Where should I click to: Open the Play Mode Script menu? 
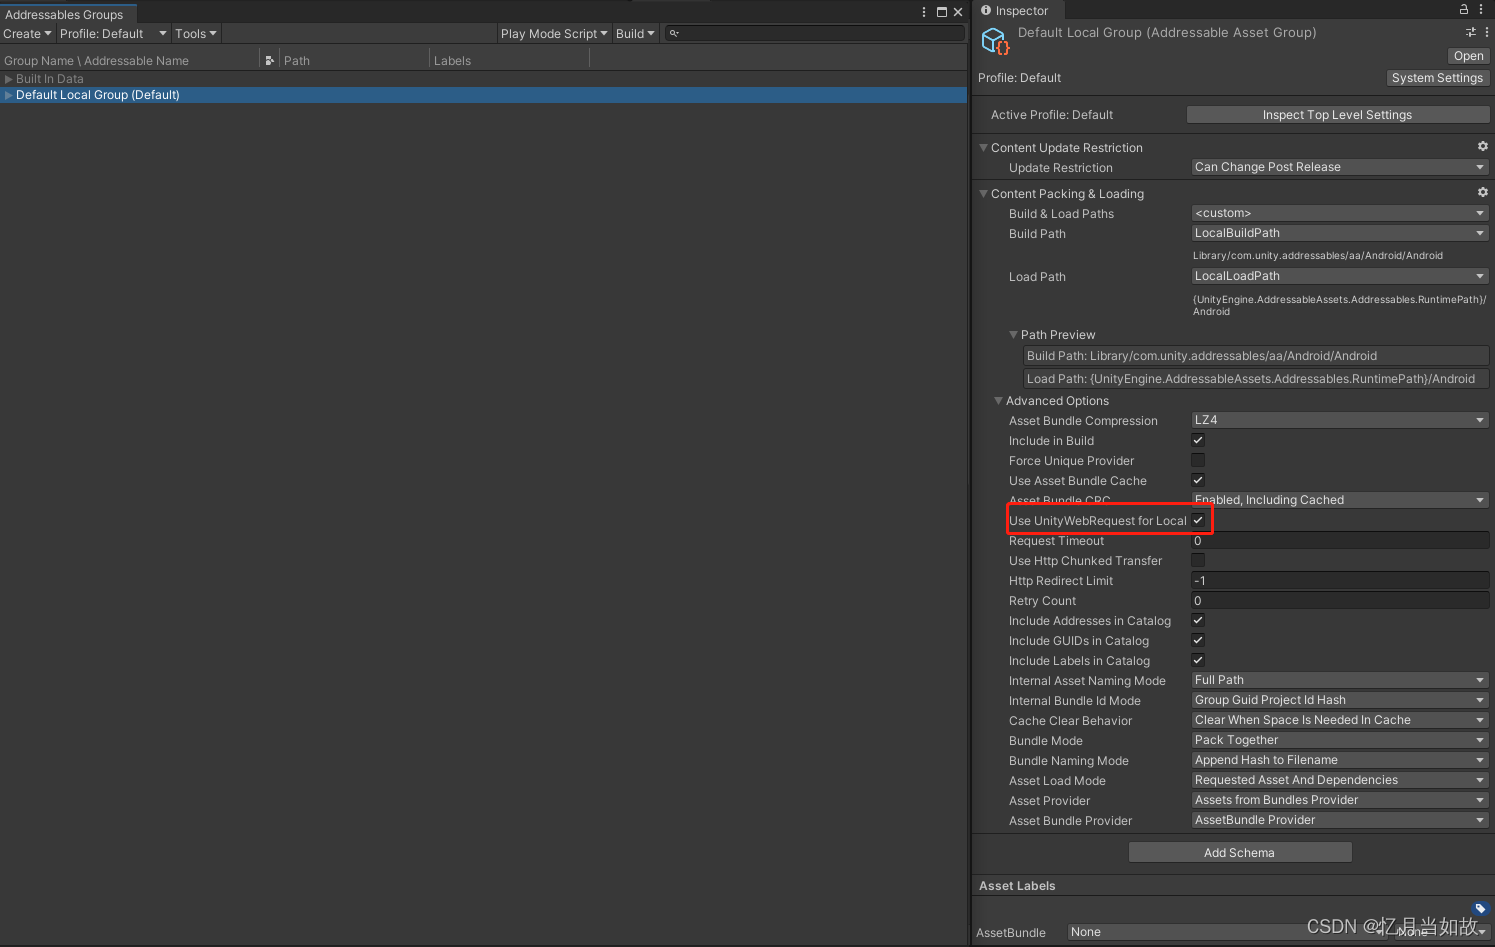(x=554, y=33)
